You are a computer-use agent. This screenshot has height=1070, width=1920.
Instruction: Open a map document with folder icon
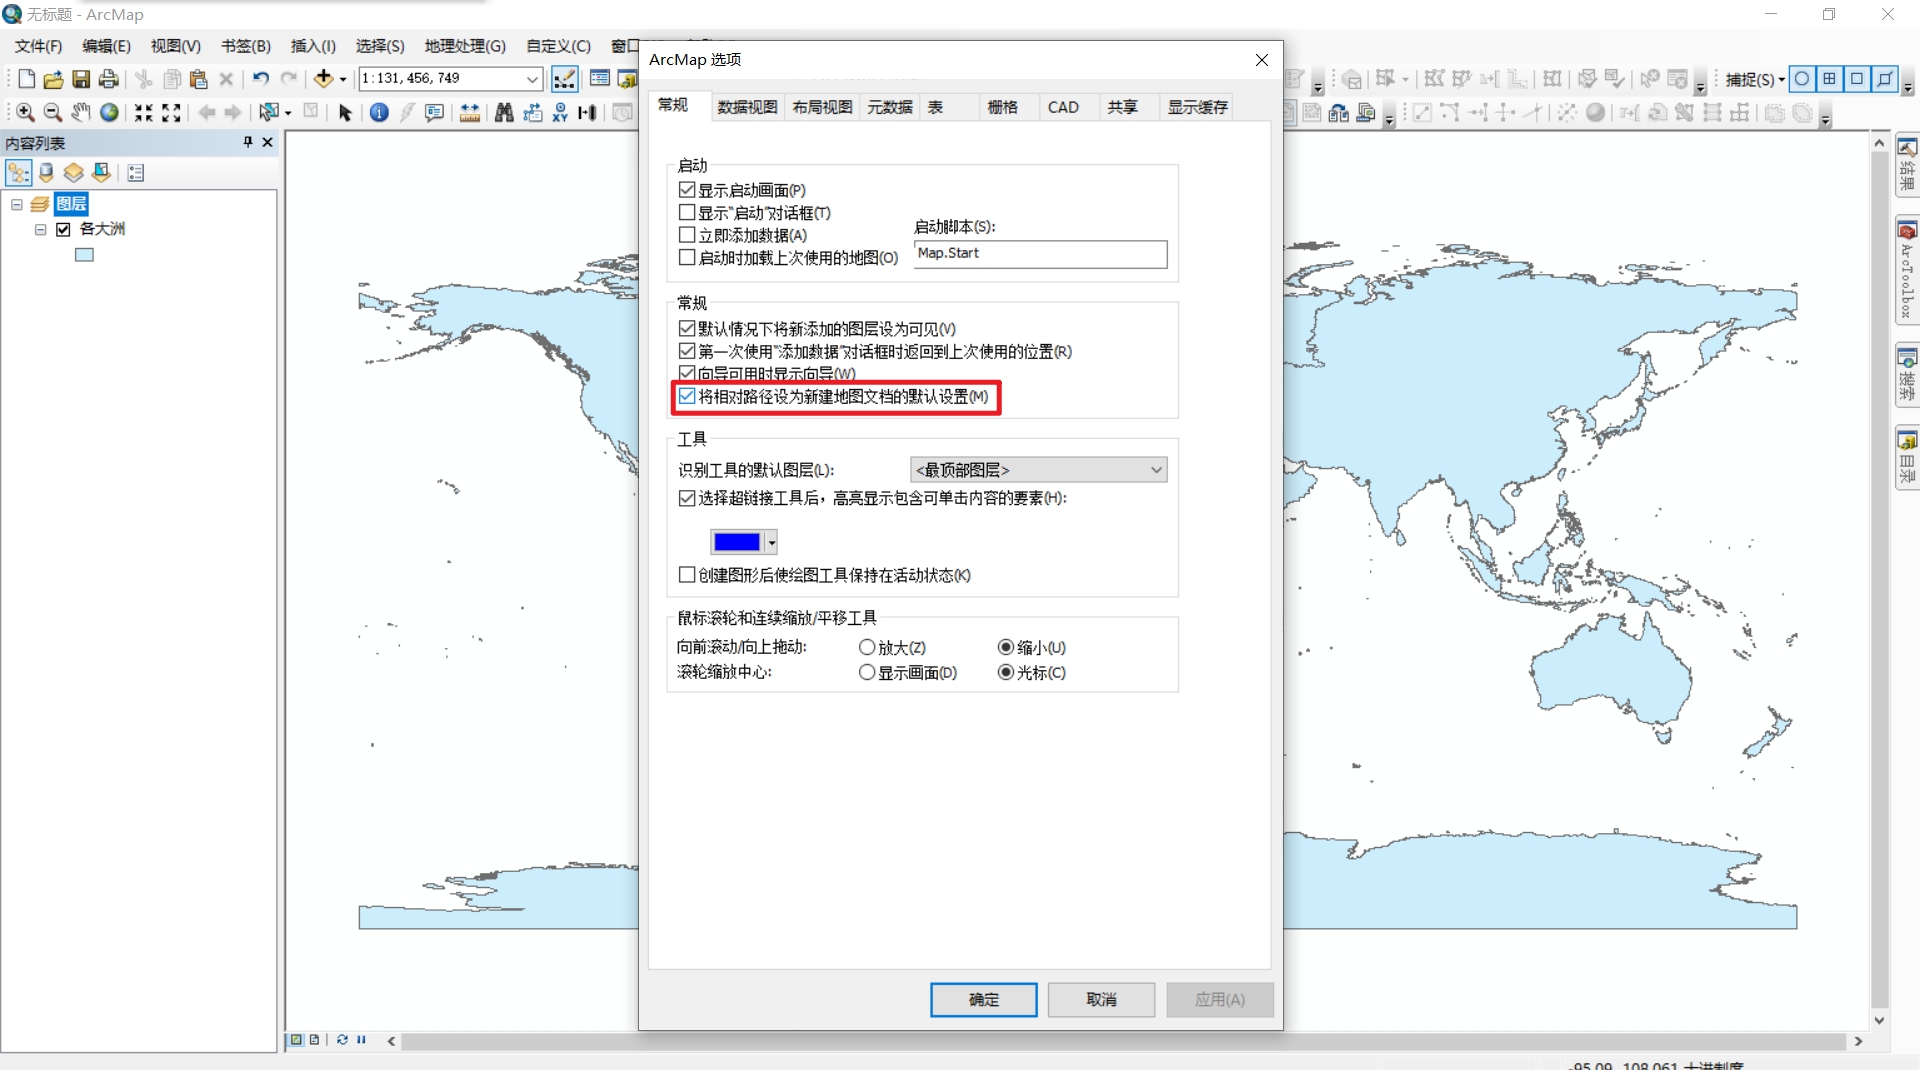[53, 79]
